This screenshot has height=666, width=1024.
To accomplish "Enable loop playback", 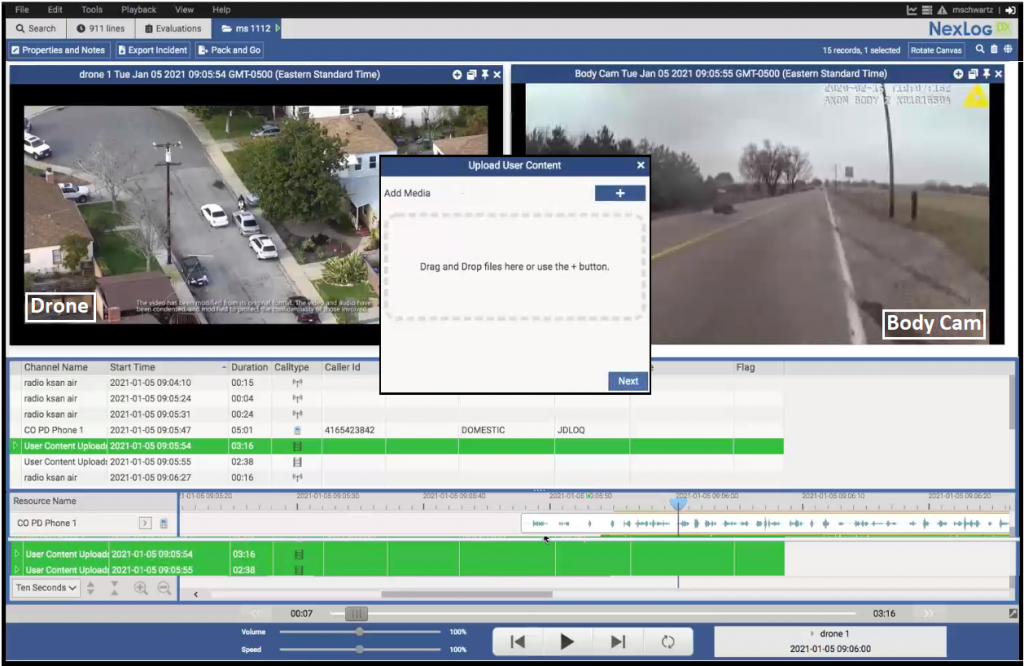I will click(667, 641).
